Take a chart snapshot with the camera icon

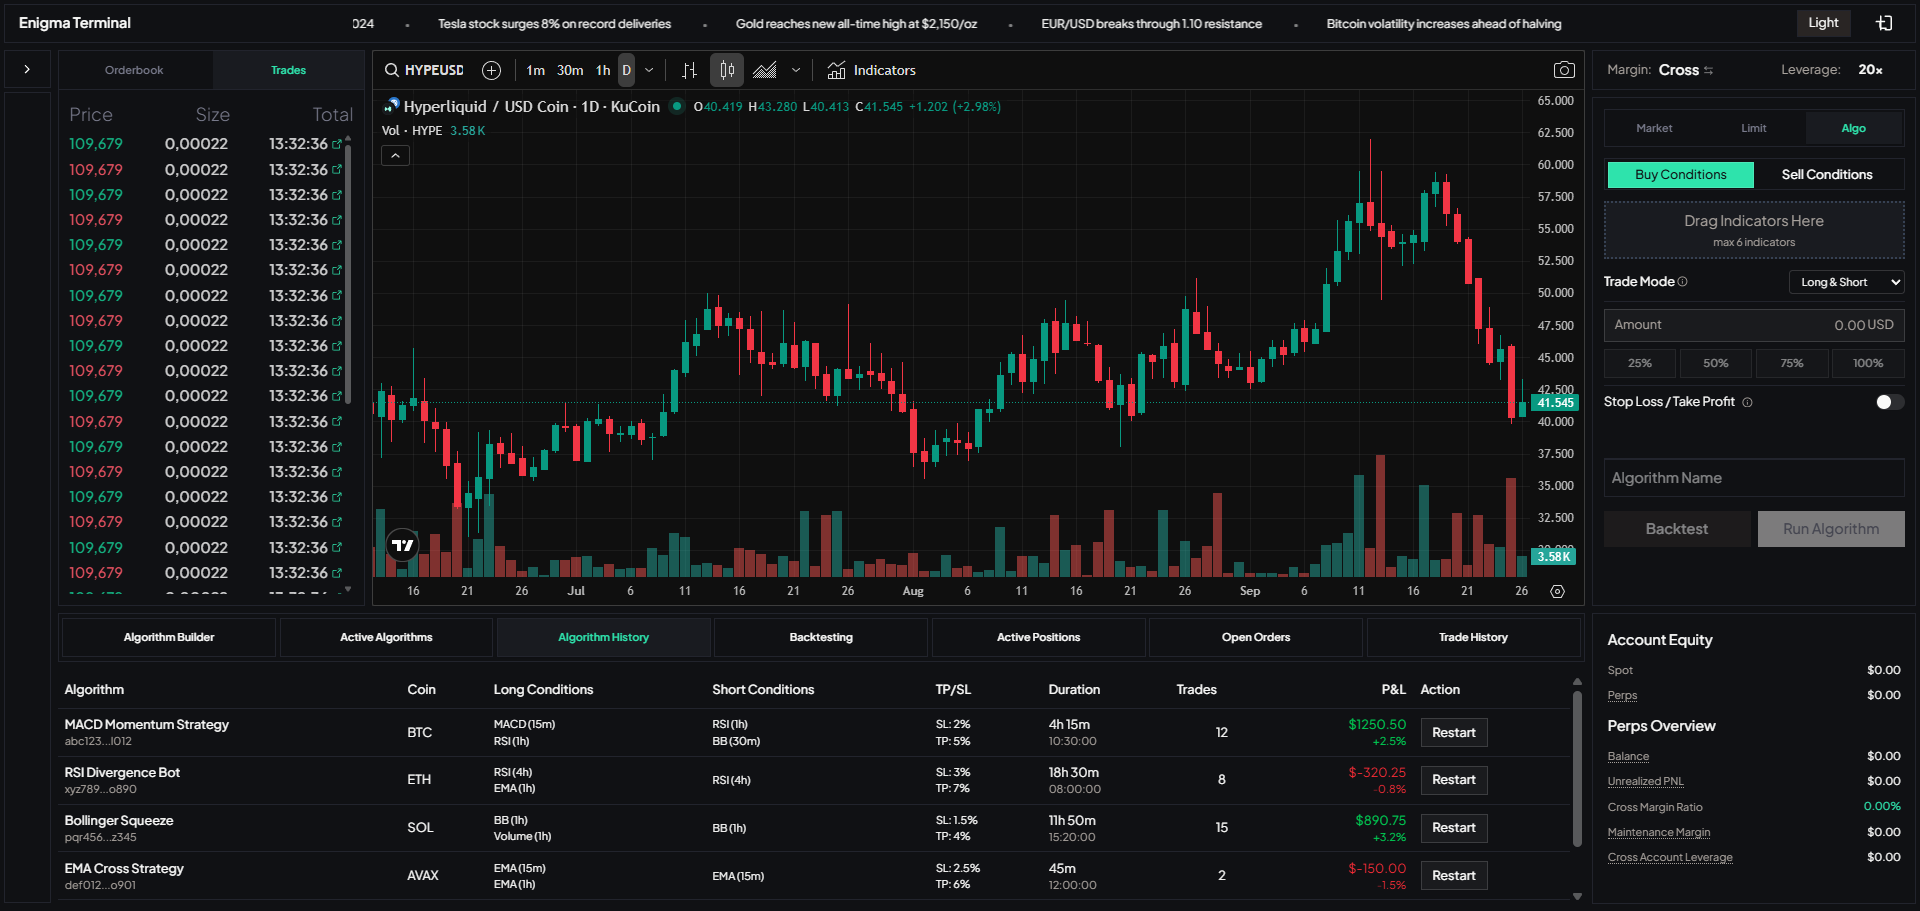coord(1565,69)
